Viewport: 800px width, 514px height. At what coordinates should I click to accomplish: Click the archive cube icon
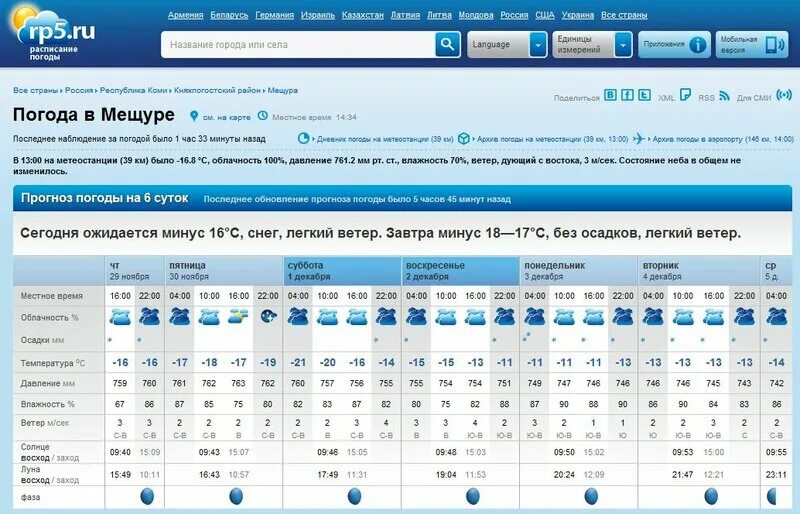tap(463, 138)
